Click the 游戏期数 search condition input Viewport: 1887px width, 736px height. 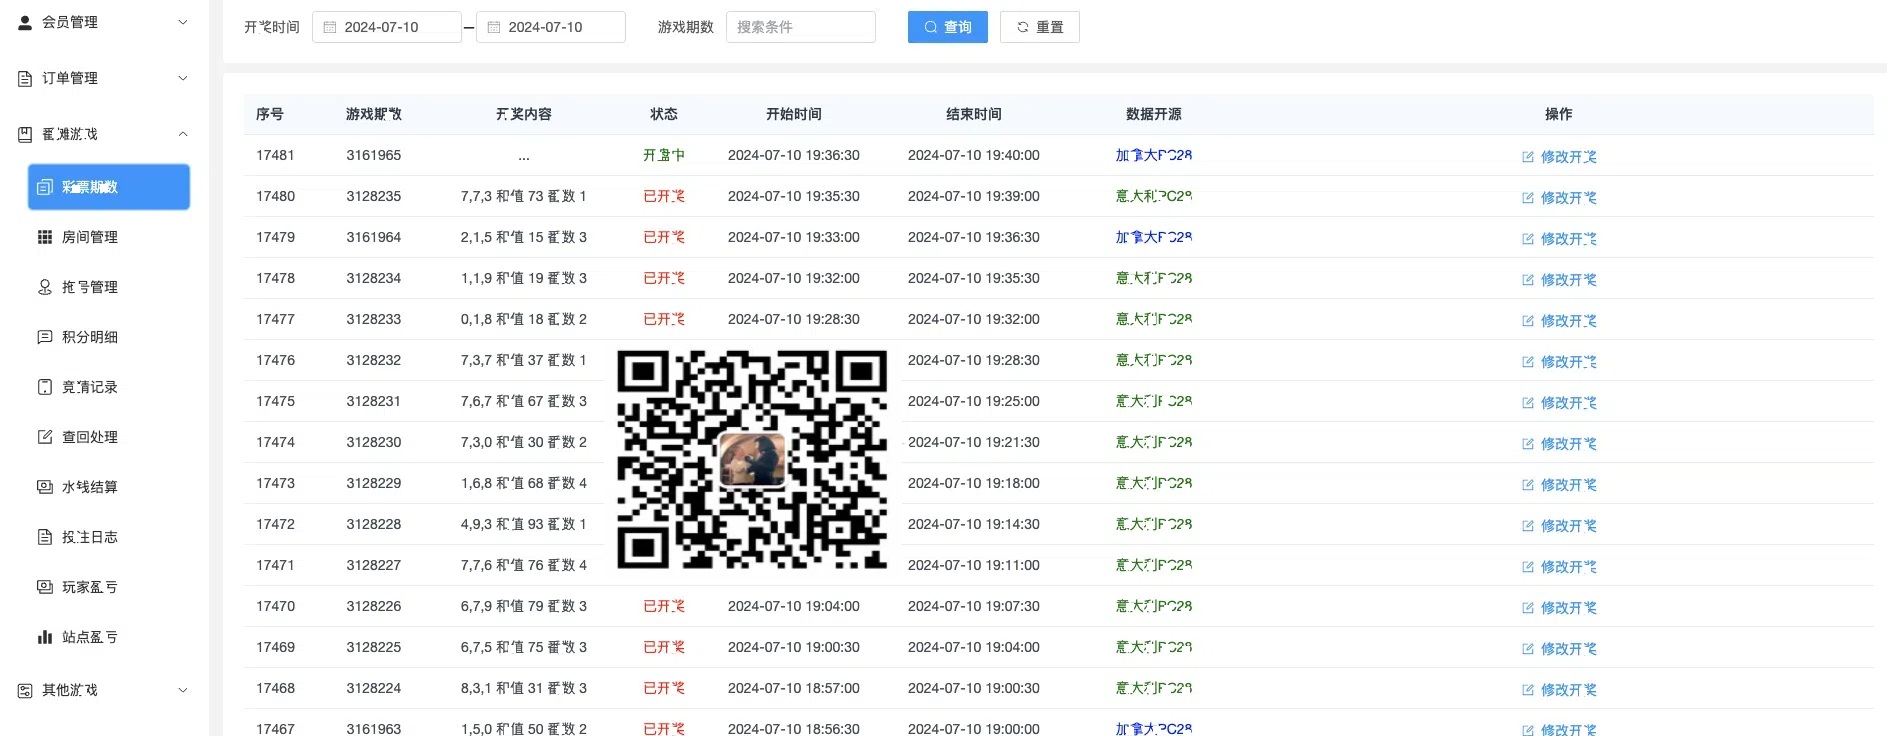click(x=801, y=27)
